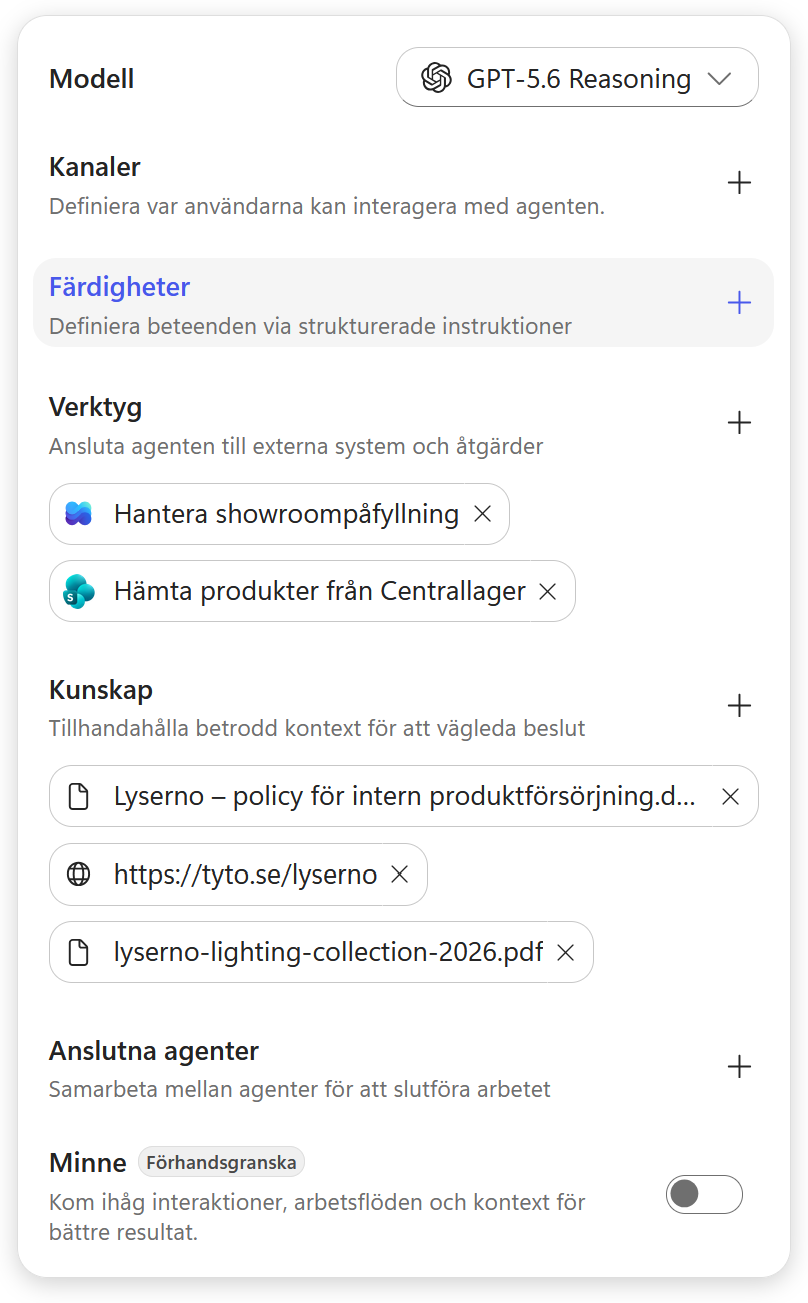Add connected agent with Anslutna agenter plus
808x1303 pixels.
739,1067
